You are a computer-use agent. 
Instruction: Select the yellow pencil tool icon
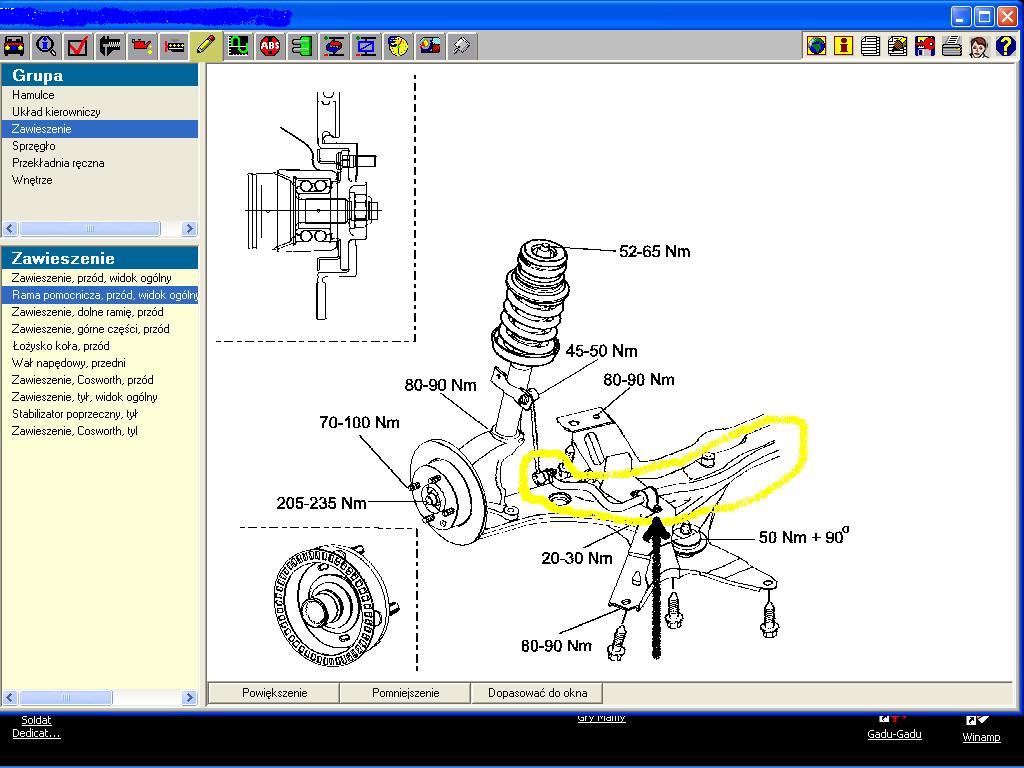206,46
